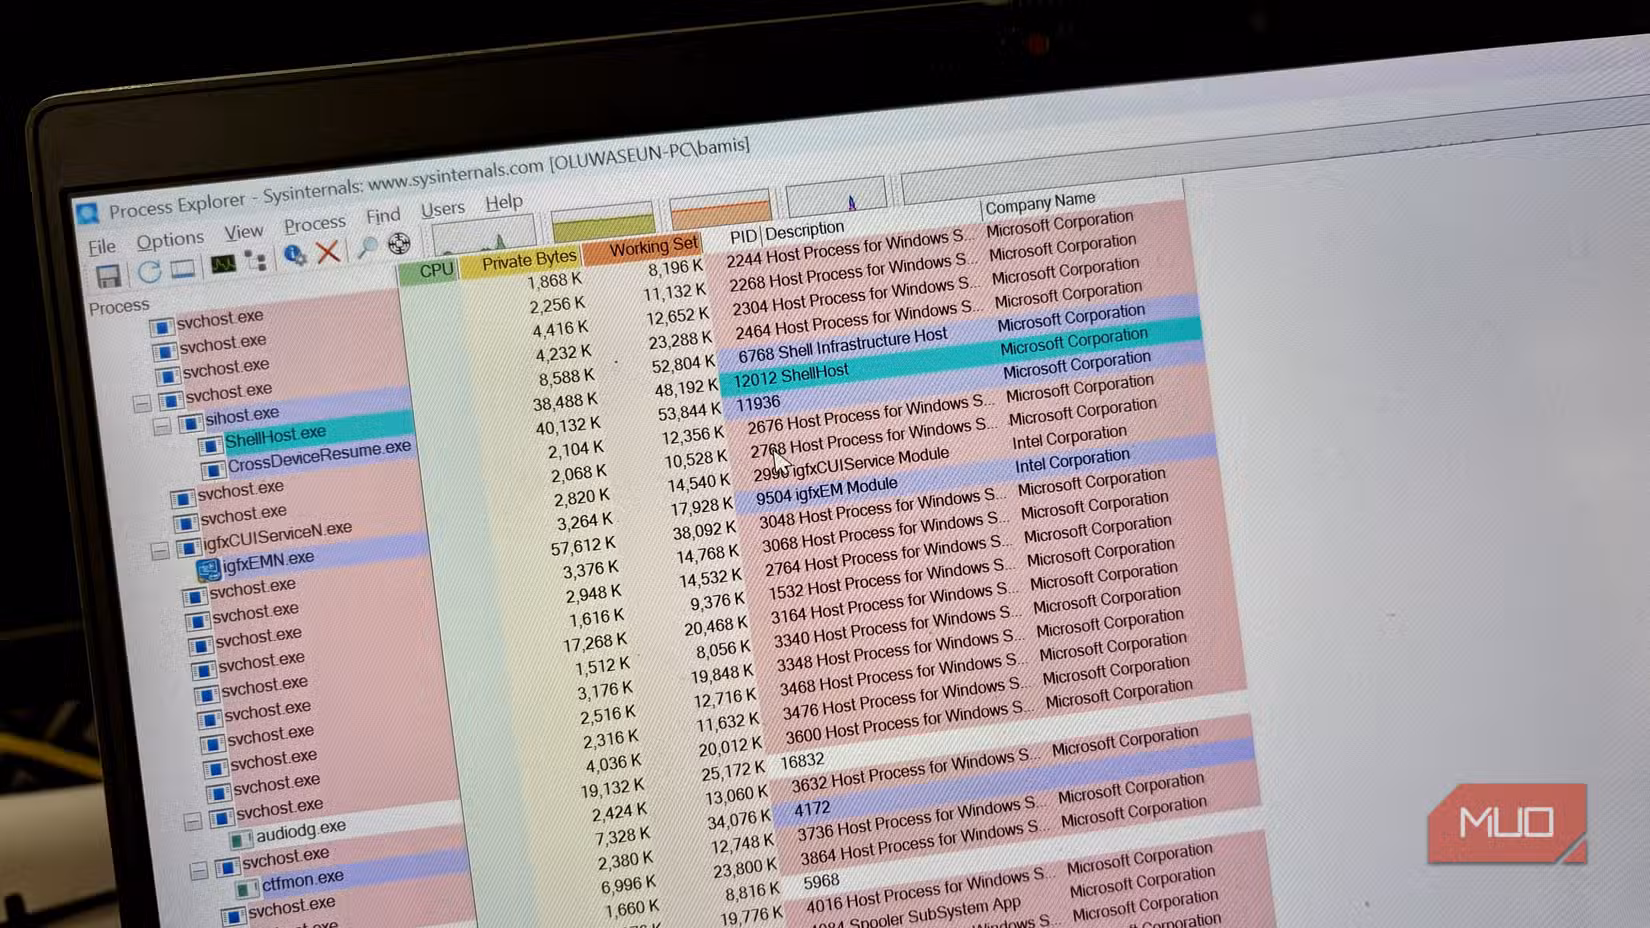Open System Information via the green graph icon

tap(222, 264)
